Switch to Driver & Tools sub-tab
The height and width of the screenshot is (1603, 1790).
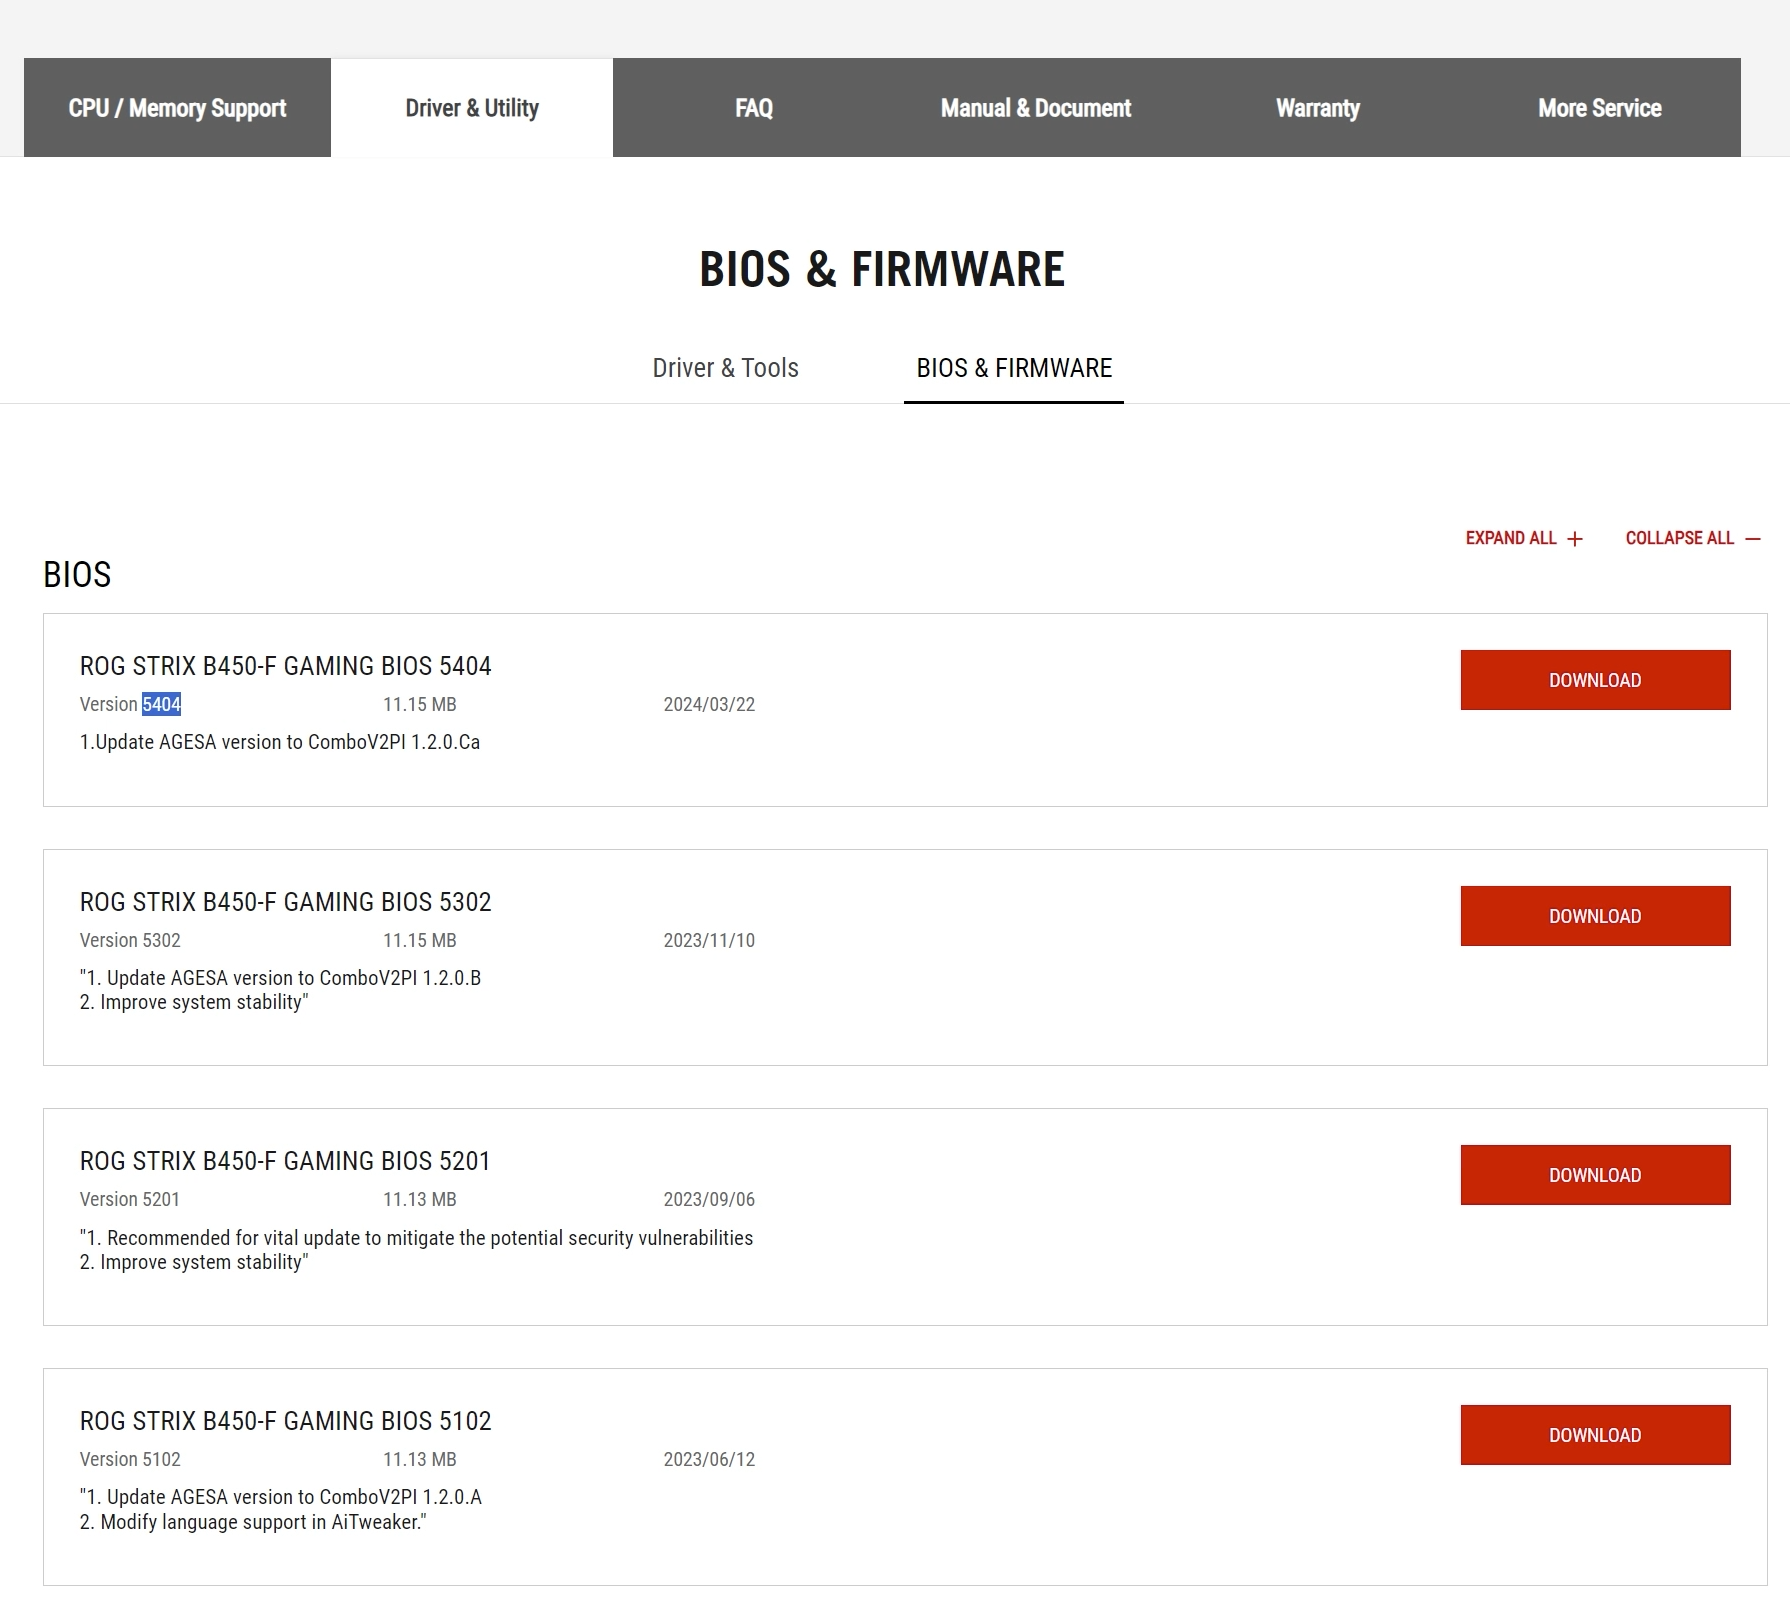pyautogui.click(x=725, y=368)
